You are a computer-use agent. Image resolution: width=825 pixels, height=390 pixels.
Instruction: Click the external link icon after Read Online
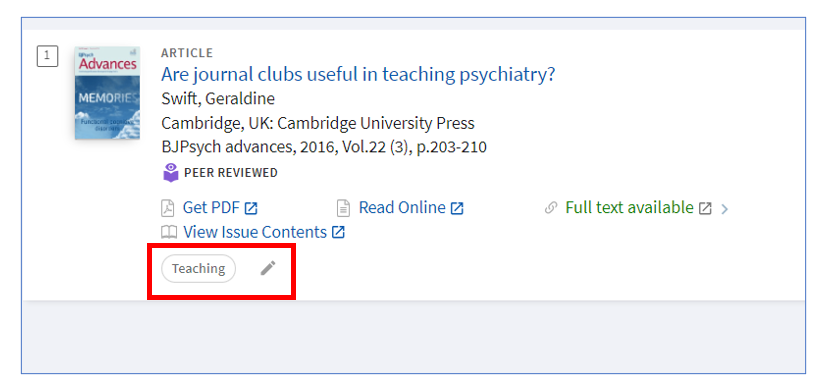pyautogui.click(x=457, y=208)
